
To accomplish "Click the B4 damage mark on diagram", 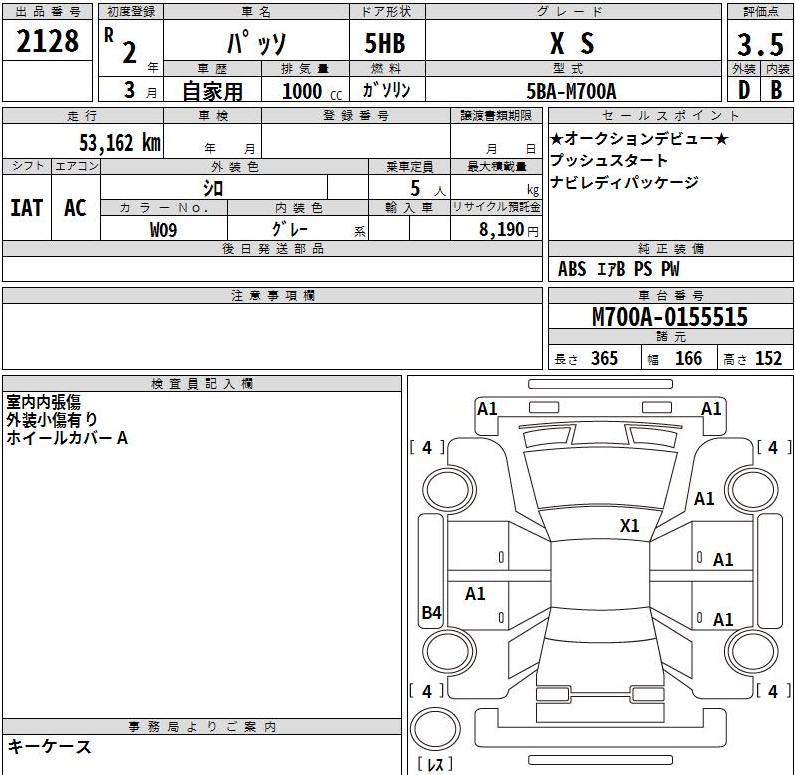I will (431, 613).
